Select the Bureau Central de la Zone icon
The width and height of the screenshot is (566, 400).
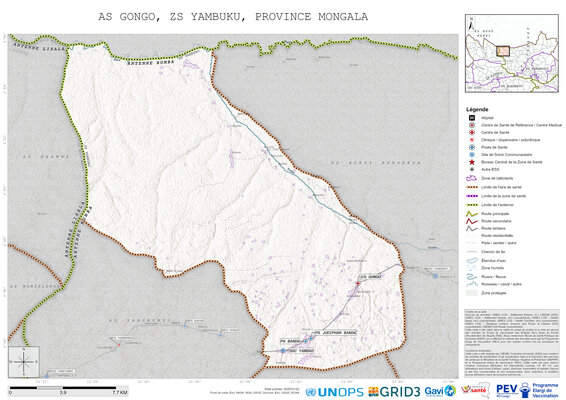471,162
